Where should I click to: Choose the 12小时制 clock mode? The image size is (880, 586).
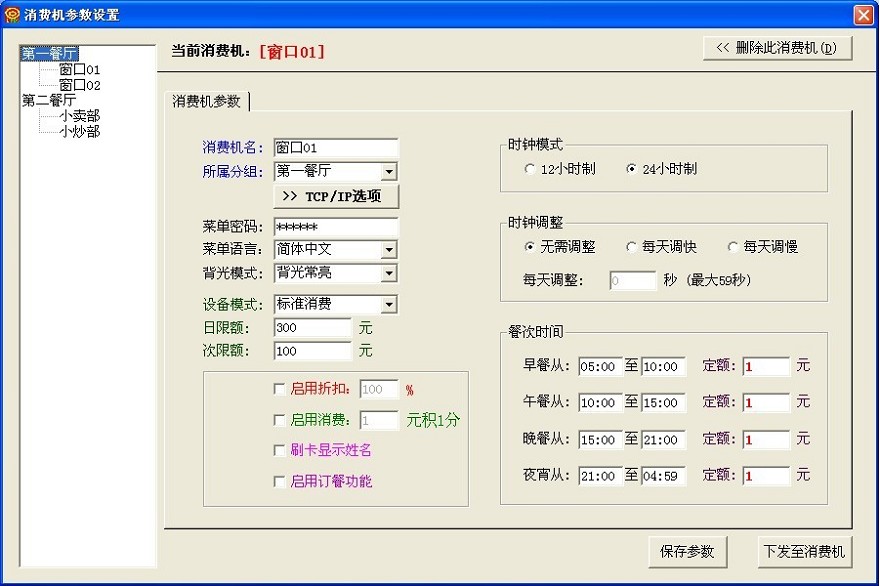point(530,169)
